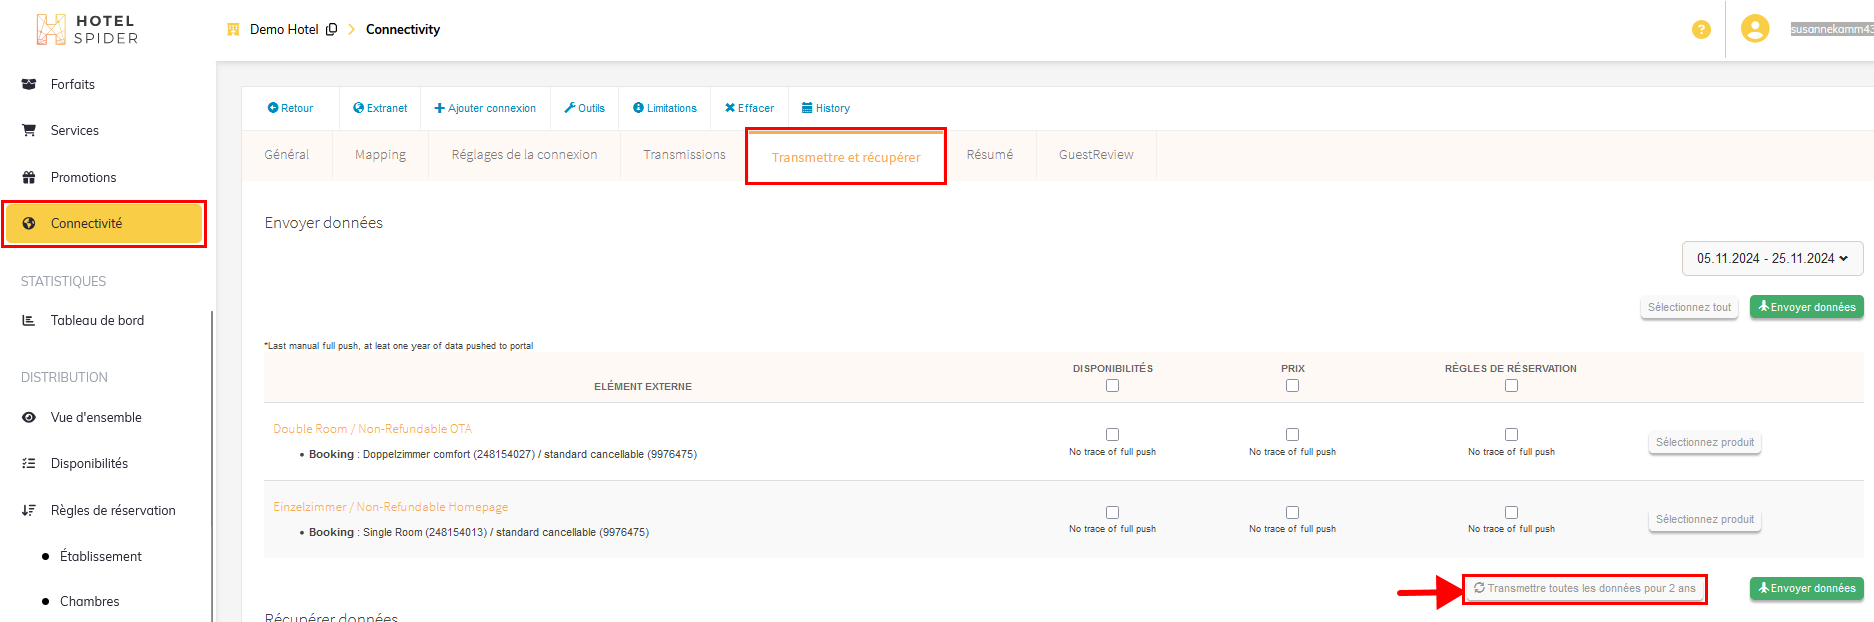
Task: Click the Effacer X icon
Action: coord(730,108)
